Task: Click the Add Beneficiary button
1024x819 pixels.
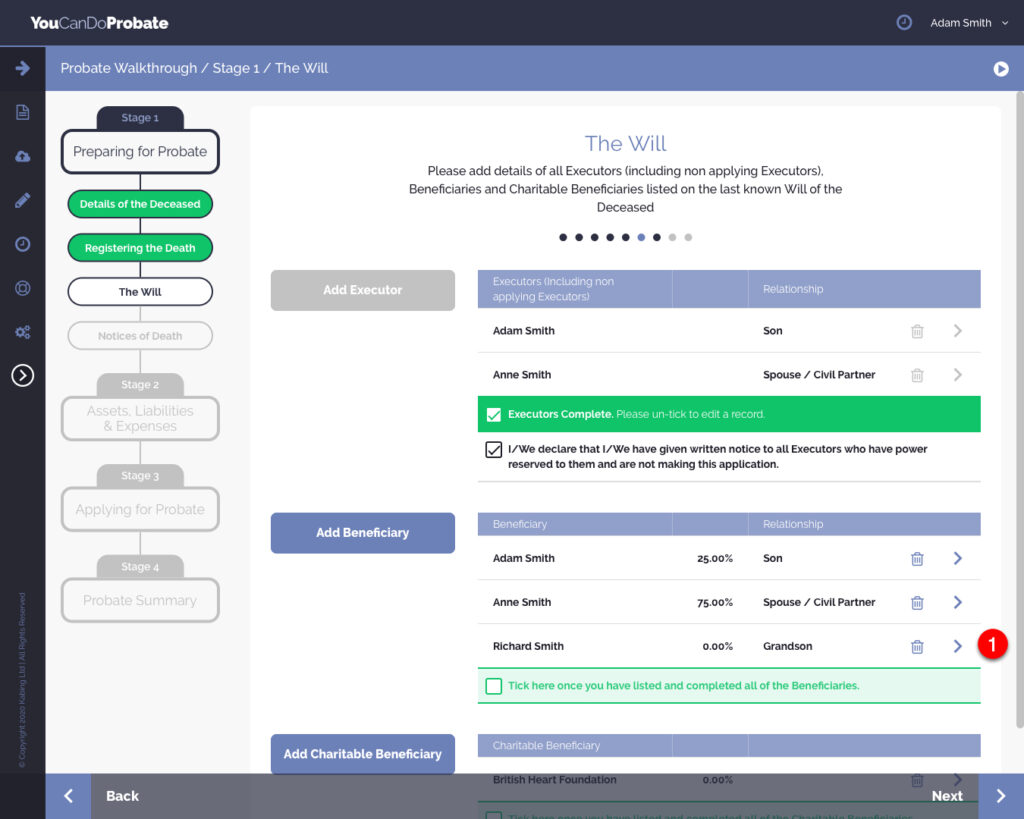Action: point(362,533)
